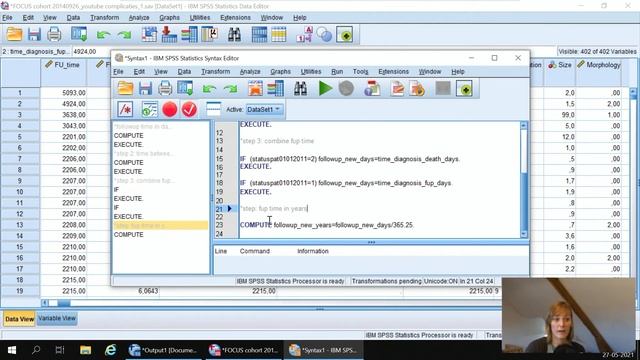640x360 pixels.
Task: Switch to FOCUS cohort taskbar window
Action: [x=244, y=350]
